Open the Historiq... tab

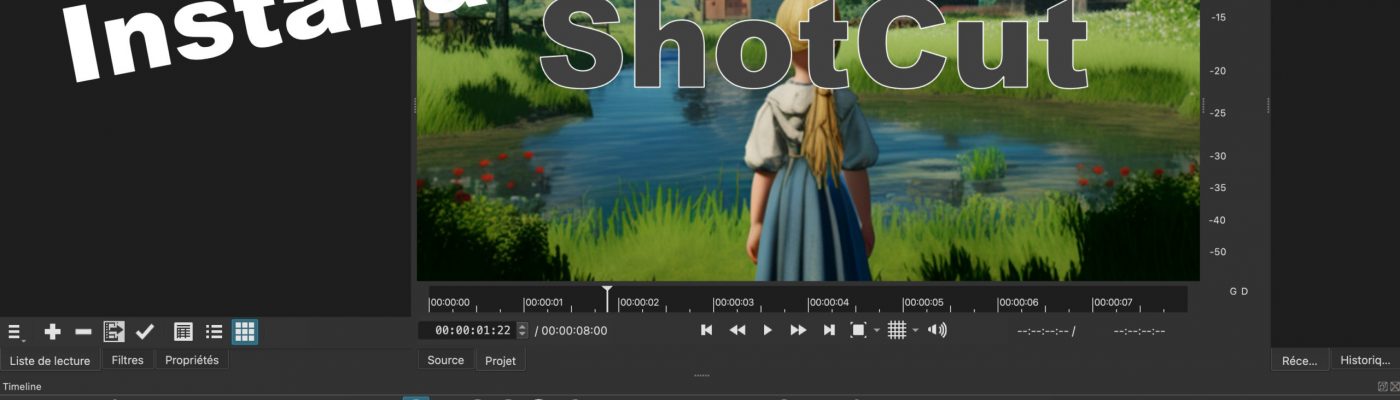[x=1365, y=360]
